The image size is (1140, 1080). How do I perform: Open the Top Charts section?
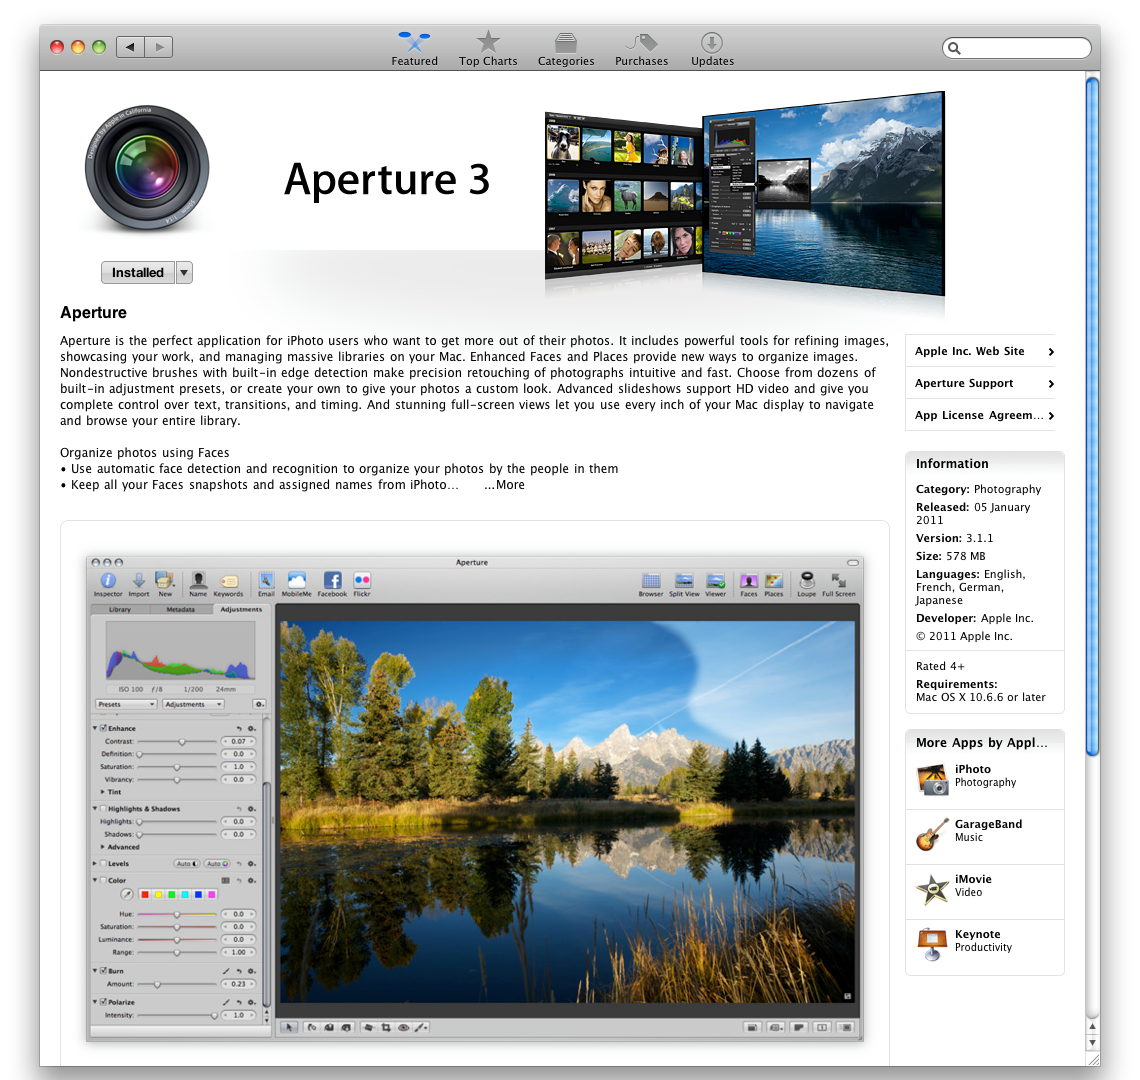[x=488, y=49]
